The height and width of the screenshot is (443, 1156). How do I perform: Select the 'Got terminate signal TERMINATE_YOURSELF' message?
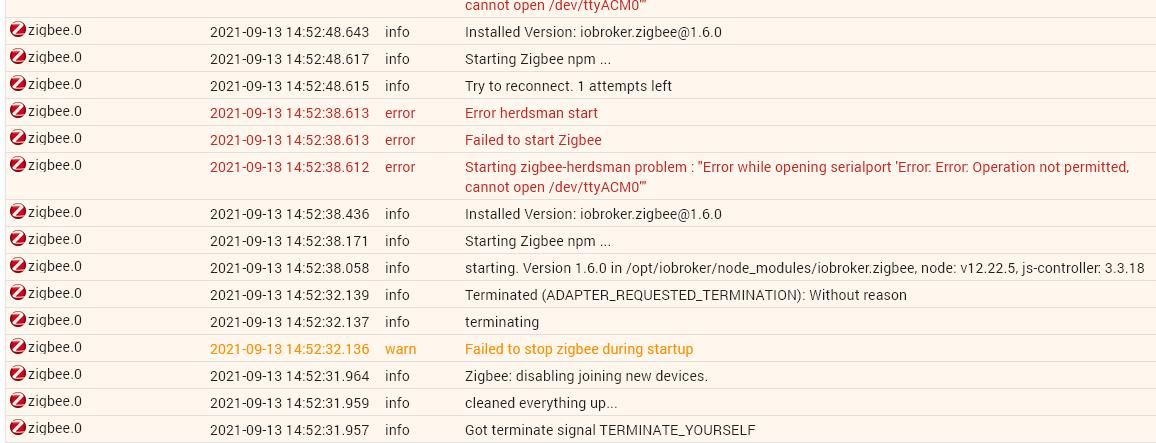point(610,430)
